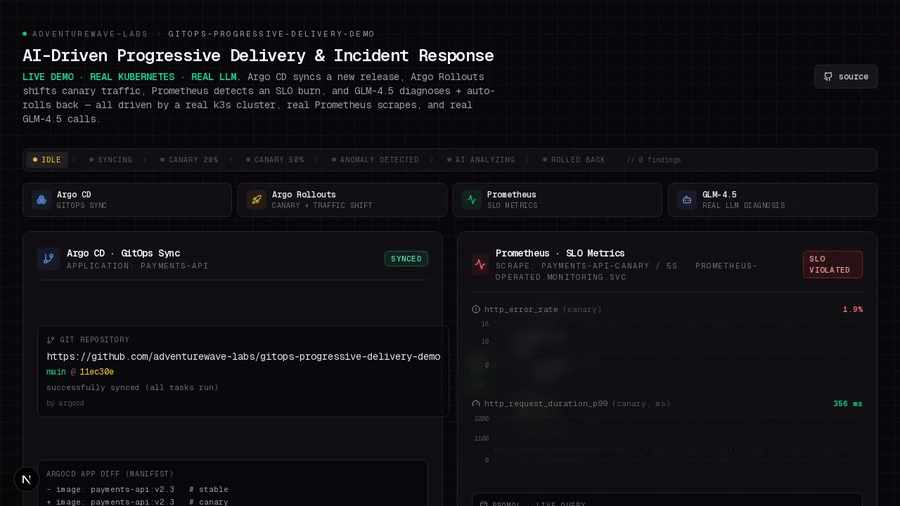Select the IDLE stage pill
900x506 pixels.
point(46,159)
